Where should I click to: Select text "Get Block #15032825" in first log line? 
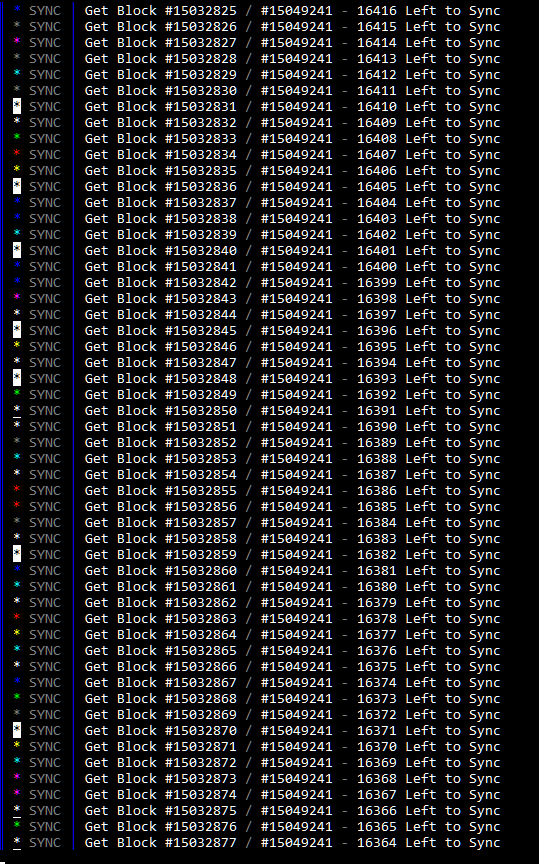160,10
